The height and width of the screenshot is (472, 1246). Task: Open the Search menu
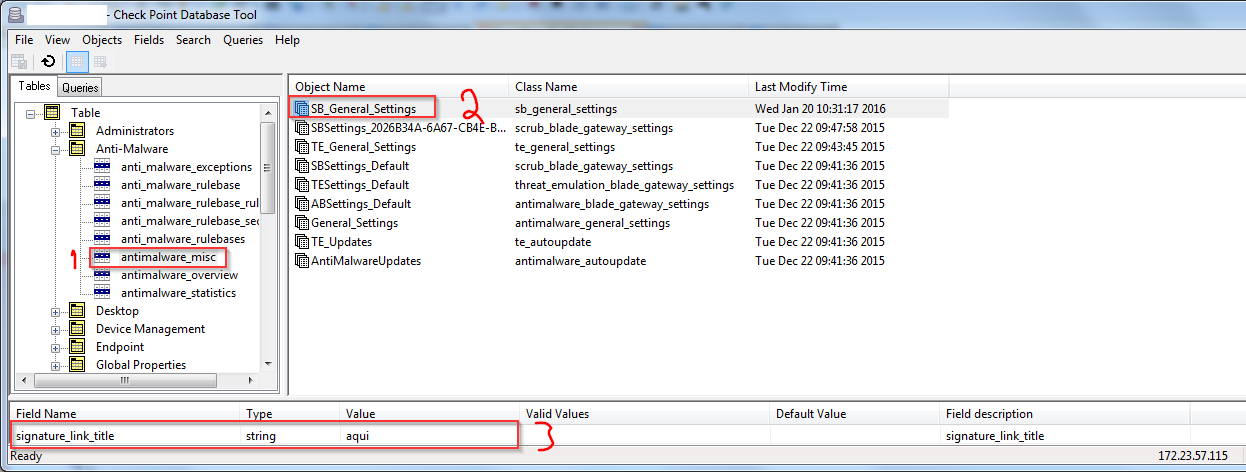(193, 40)
